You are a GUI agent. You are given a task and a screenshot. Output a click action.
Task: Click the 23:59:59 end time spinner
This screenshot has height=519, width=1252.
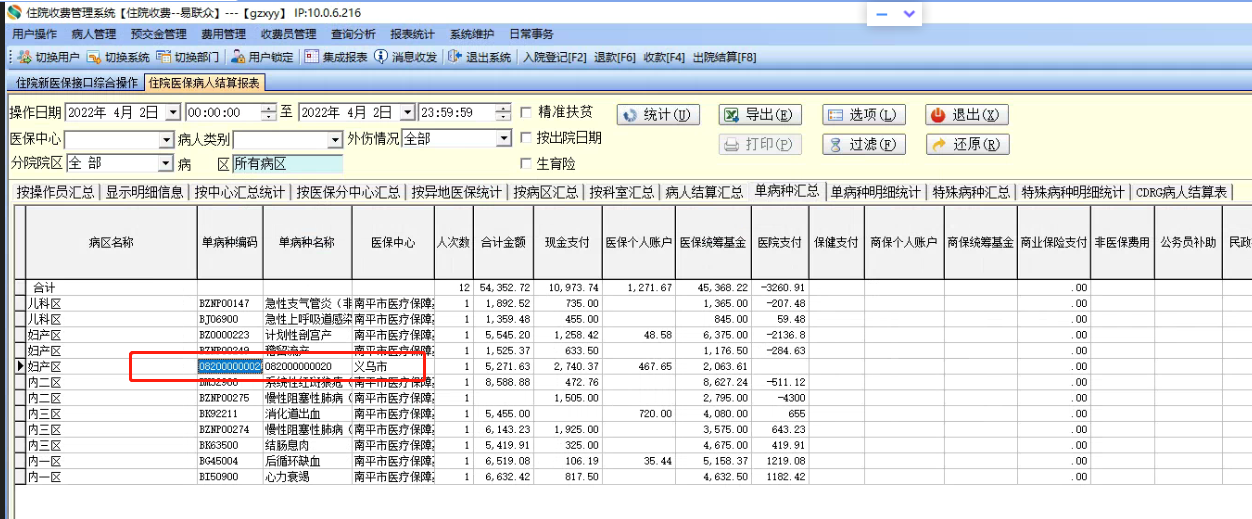coord(503,112)
